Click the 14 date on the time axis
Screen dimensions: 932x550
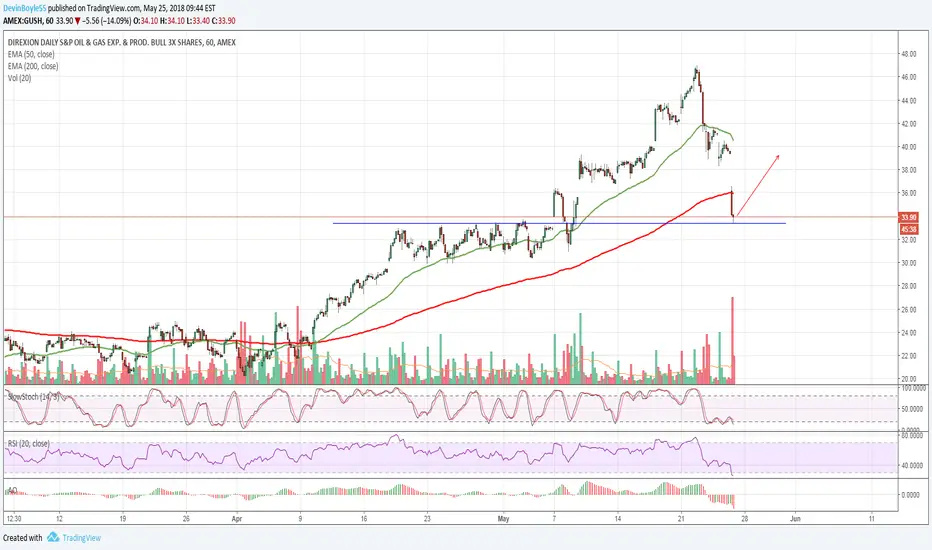coord(618,518)
